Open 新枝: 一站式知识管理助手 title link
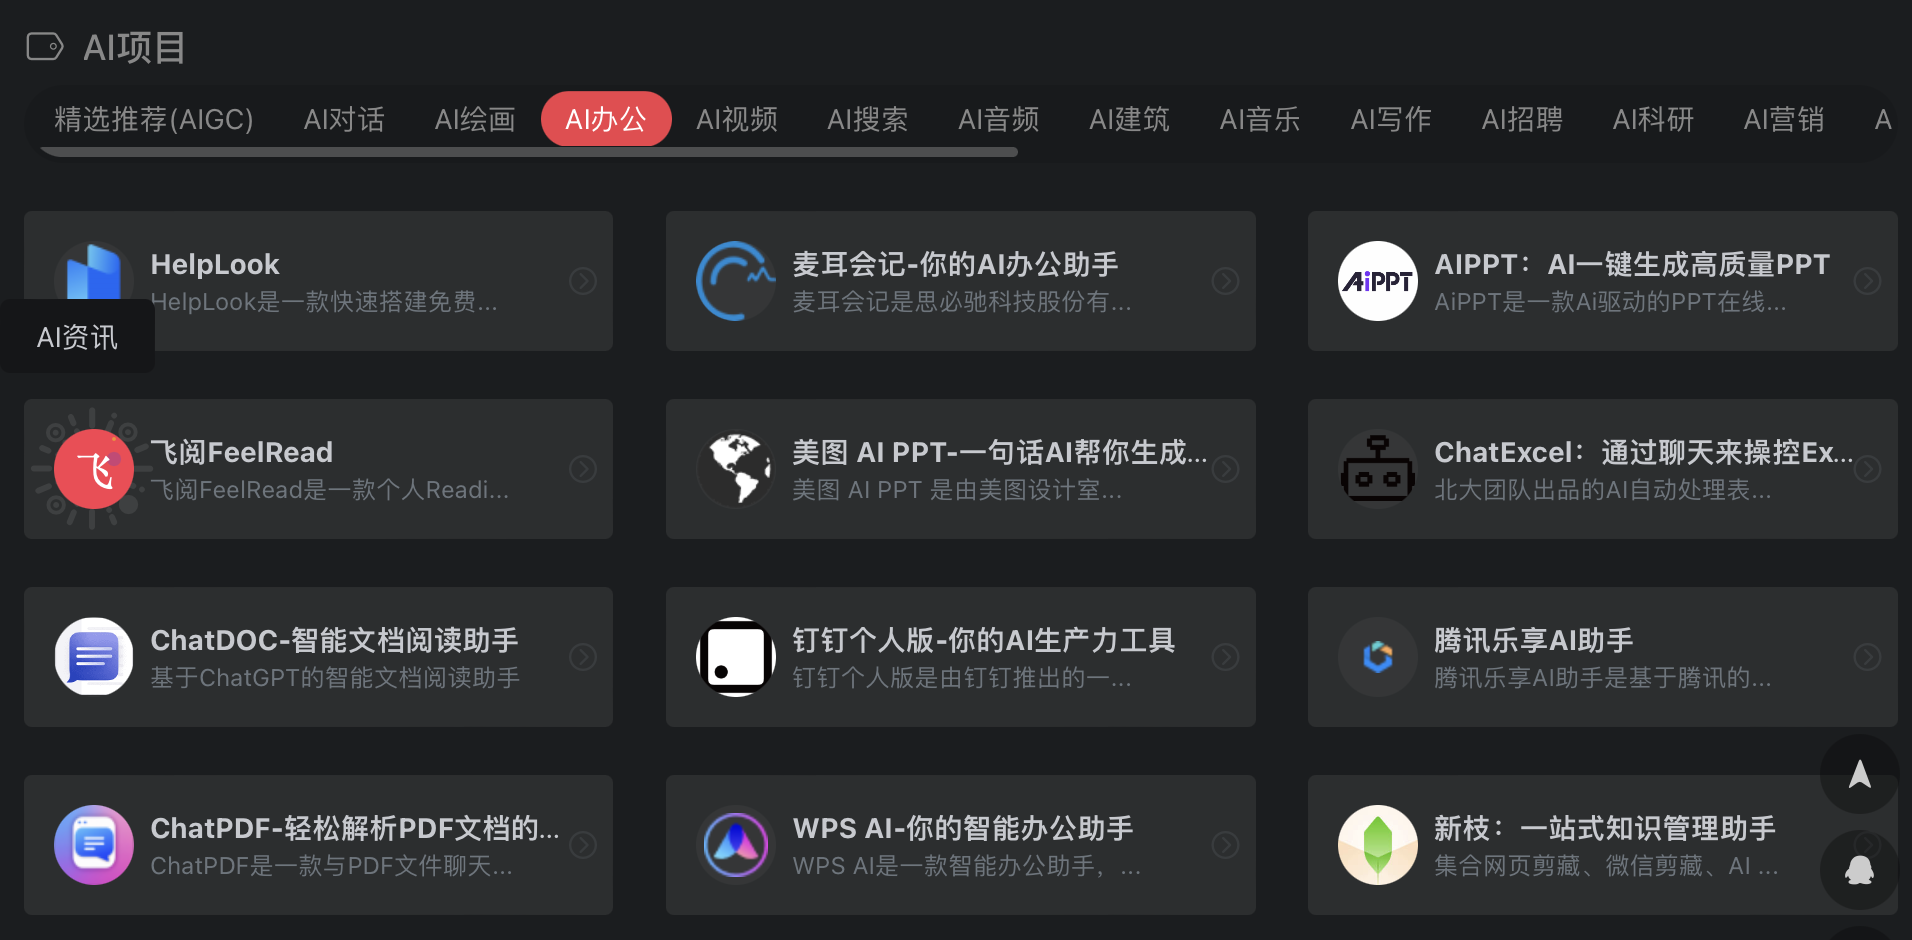1912x940 pixels. click(x=1605, y=828)
